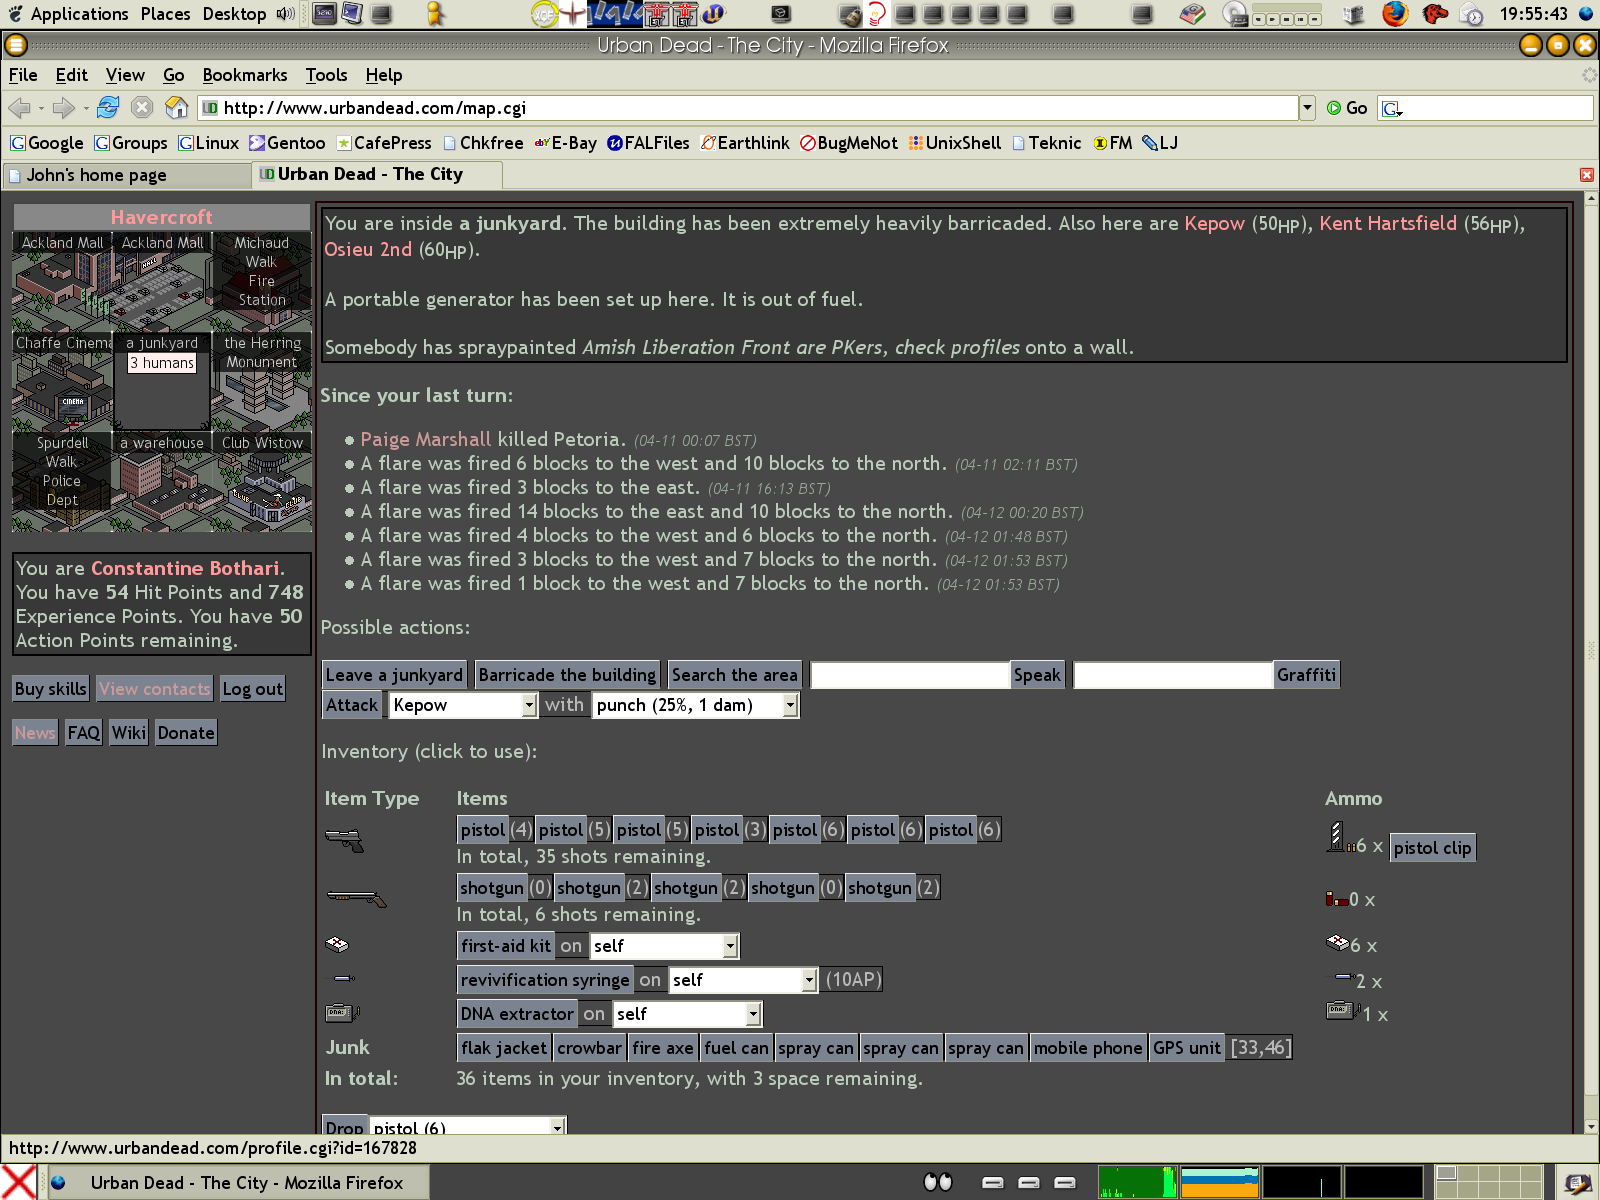Open the URL history dropdown arrow
Screen dimensions: 1600x1200
click(1307, 108)
